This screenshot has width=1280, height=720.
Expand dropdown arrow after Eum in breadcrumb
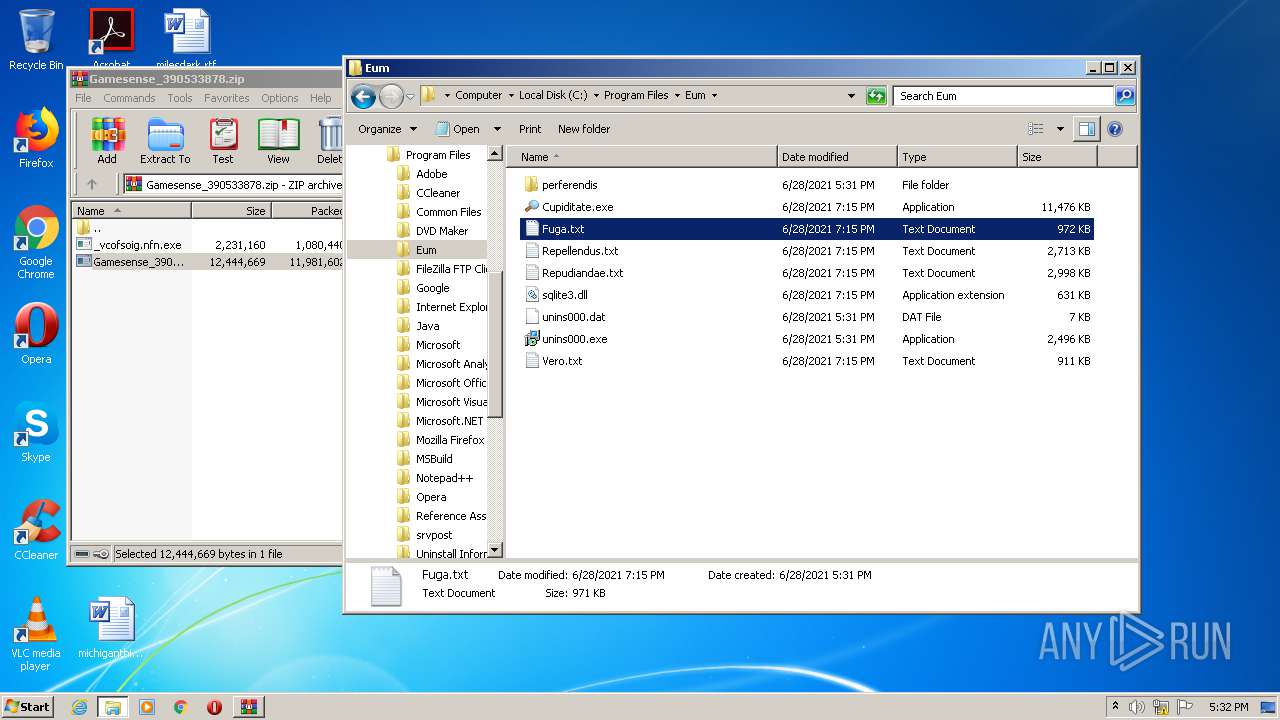(714, 96)
